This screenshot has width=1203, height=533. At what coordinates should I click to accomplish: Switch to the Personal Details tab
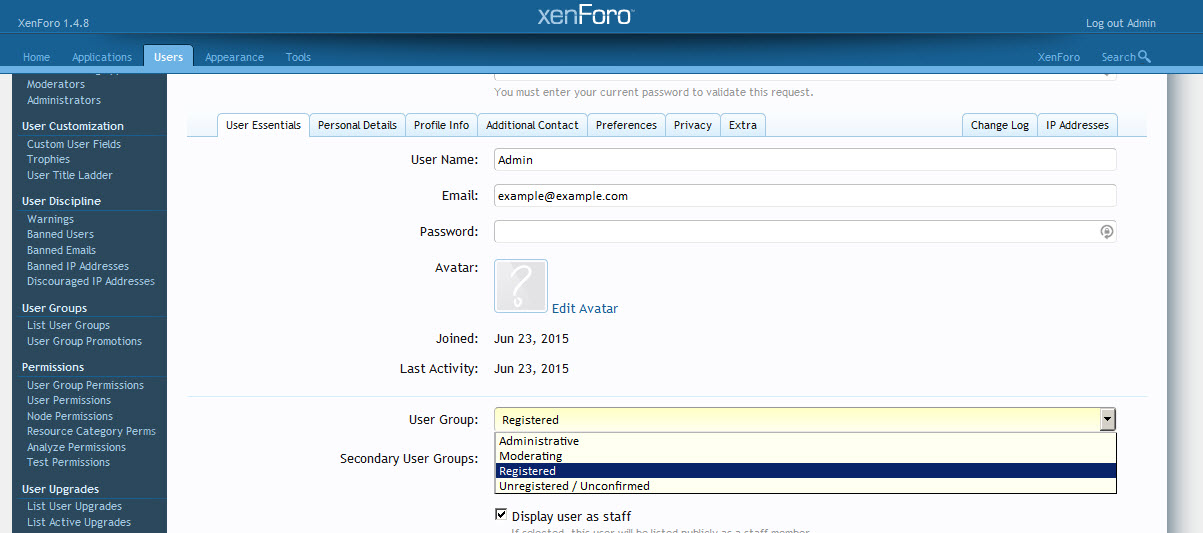point(357,125)
